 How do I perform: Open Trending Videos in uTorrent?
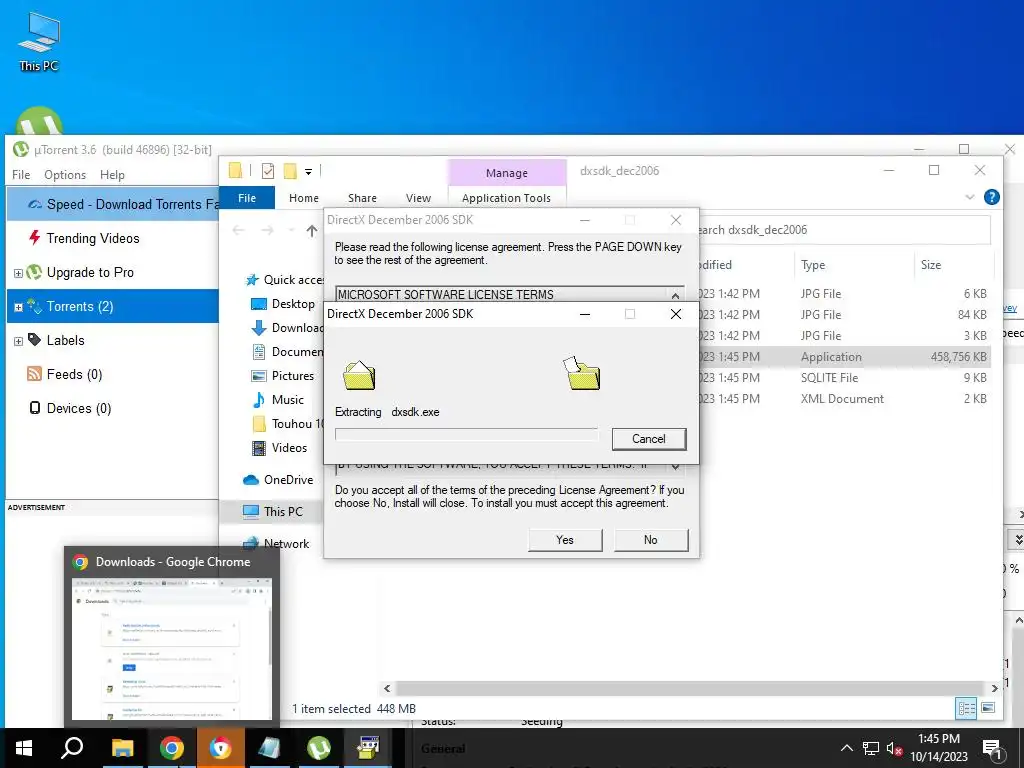pos(93,238)
